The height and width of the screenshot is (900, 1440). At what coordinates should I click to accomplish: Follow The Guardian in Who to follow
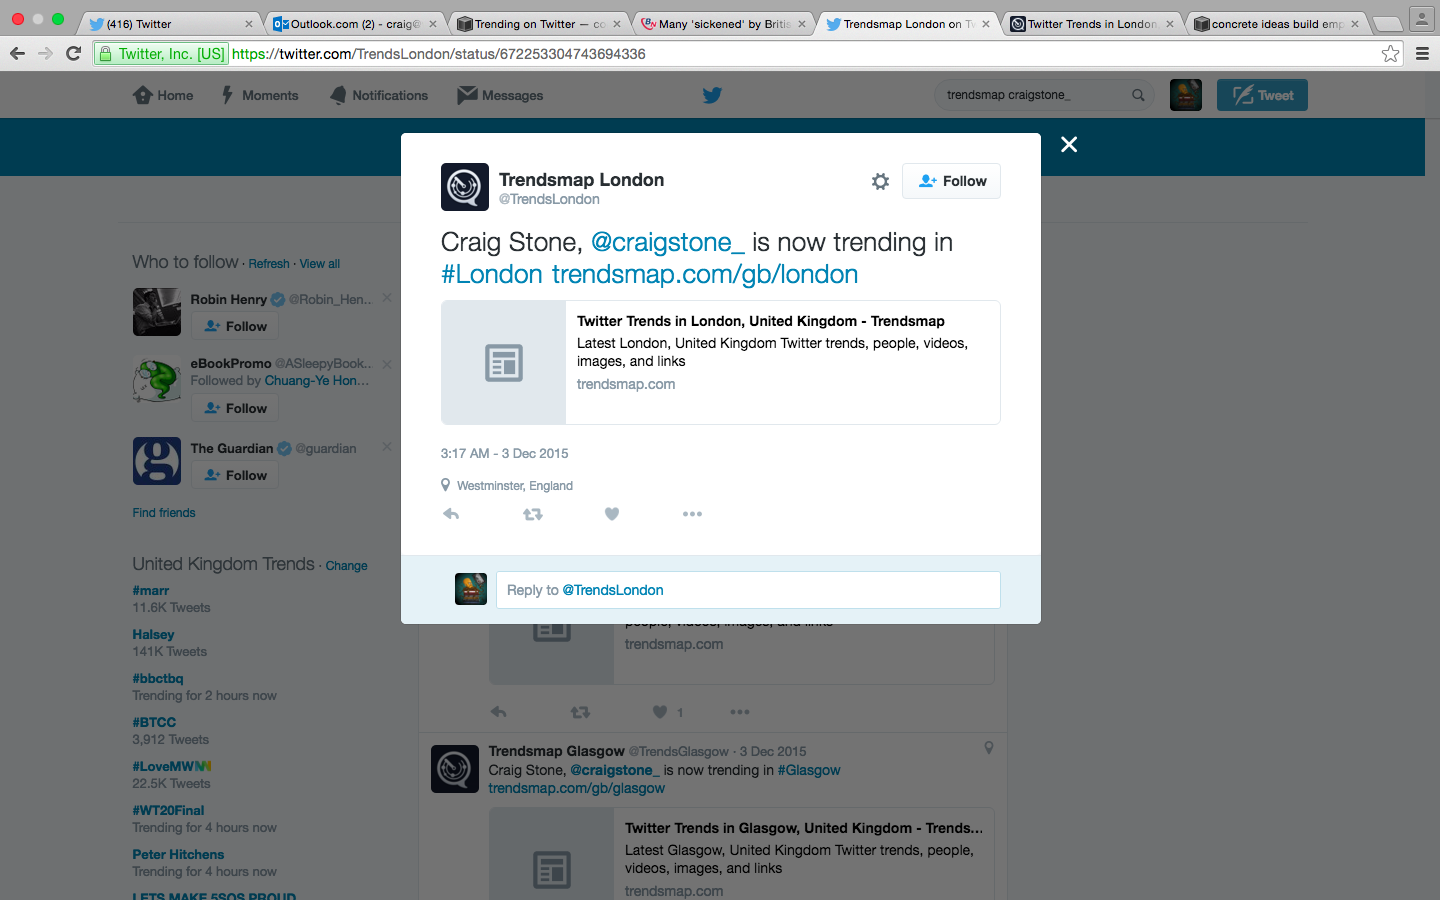pos(235,475)
